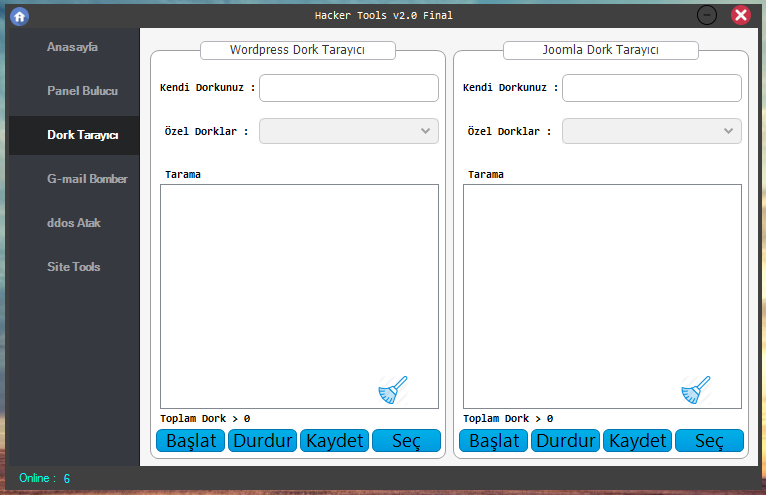The height and width of the screenshot is (495, 766).
Task: Minimize the Hacker Tools window
Action: (707, 15)
